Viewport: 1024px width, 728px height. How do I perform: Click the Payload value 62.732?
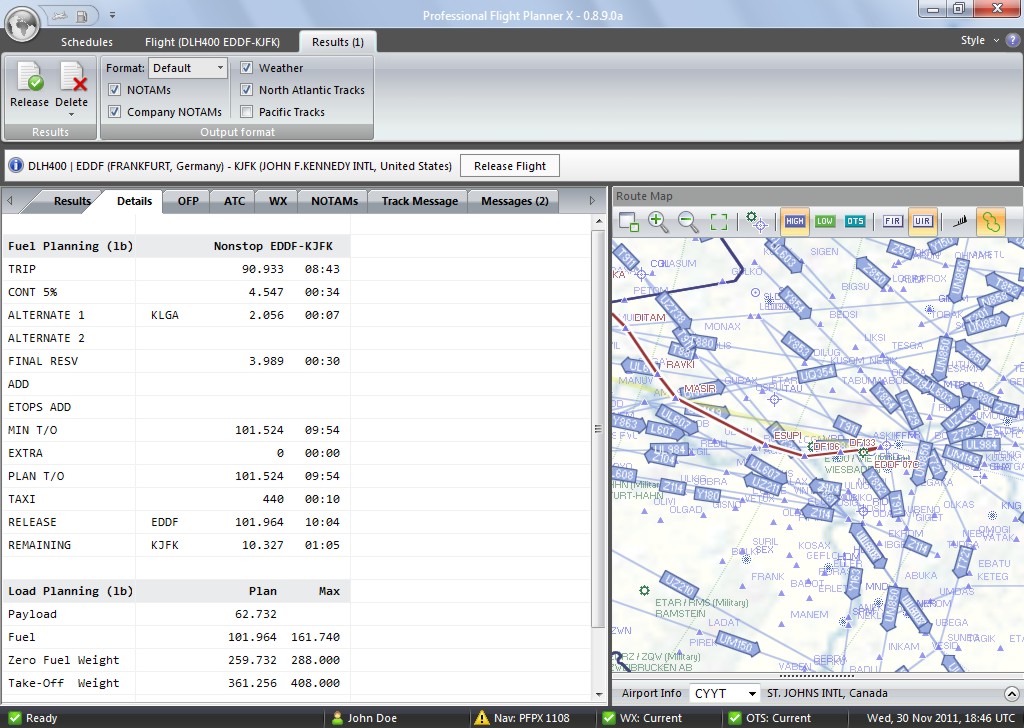pyautogui.click(x=255, y=614)
